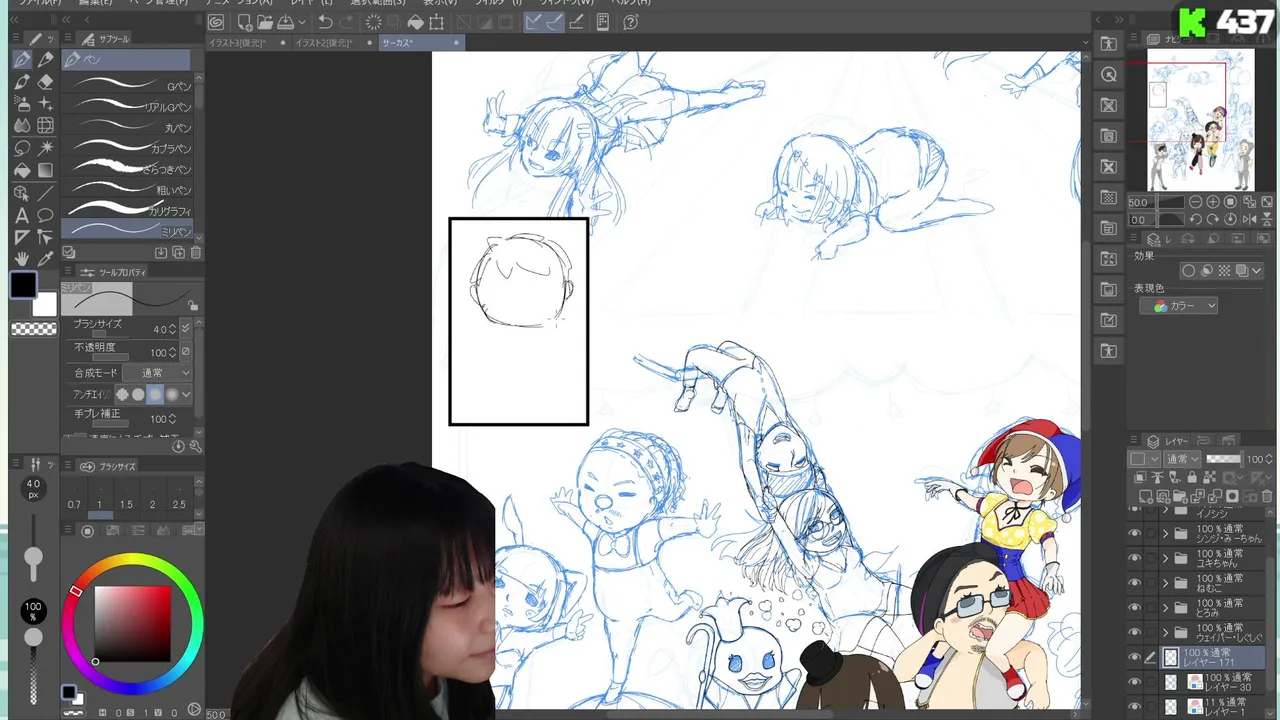Open the tool property 合成モード dropdown
The width and height of the screenshot is (1280, 720).
pyautogui.click(x=157, y=373)
